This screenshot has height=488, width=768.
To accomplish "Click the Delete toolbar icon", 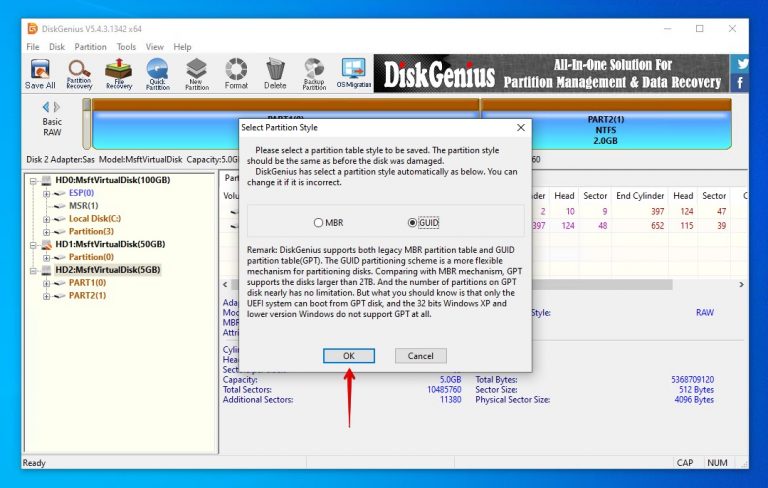I will point(275,74).
